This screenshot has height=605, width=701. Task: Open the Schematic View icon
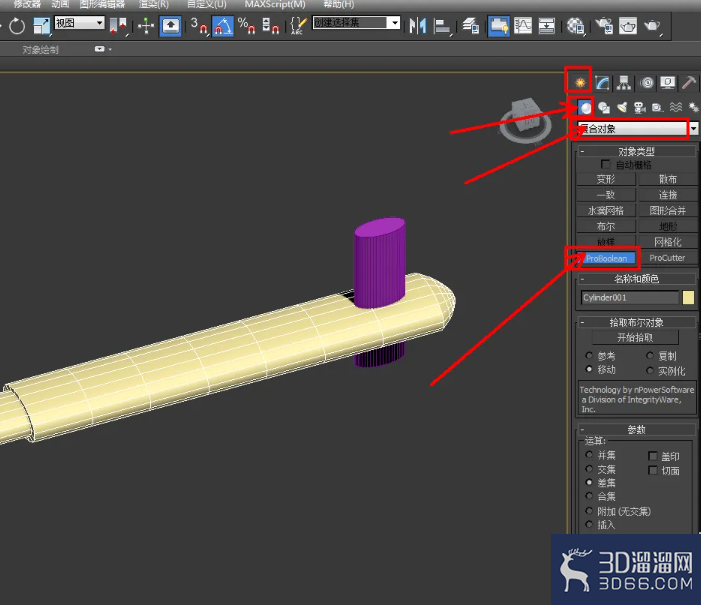(x=546, y=25)
